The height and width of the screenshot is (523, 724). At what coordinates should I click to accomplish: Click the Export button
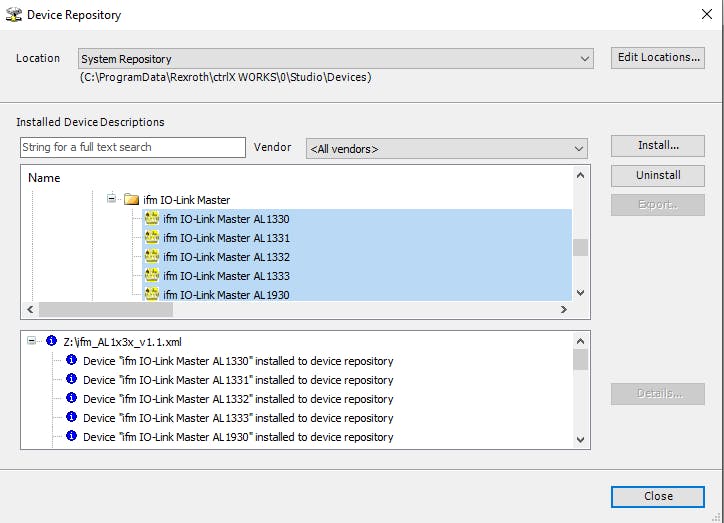(x=658, y=205)
